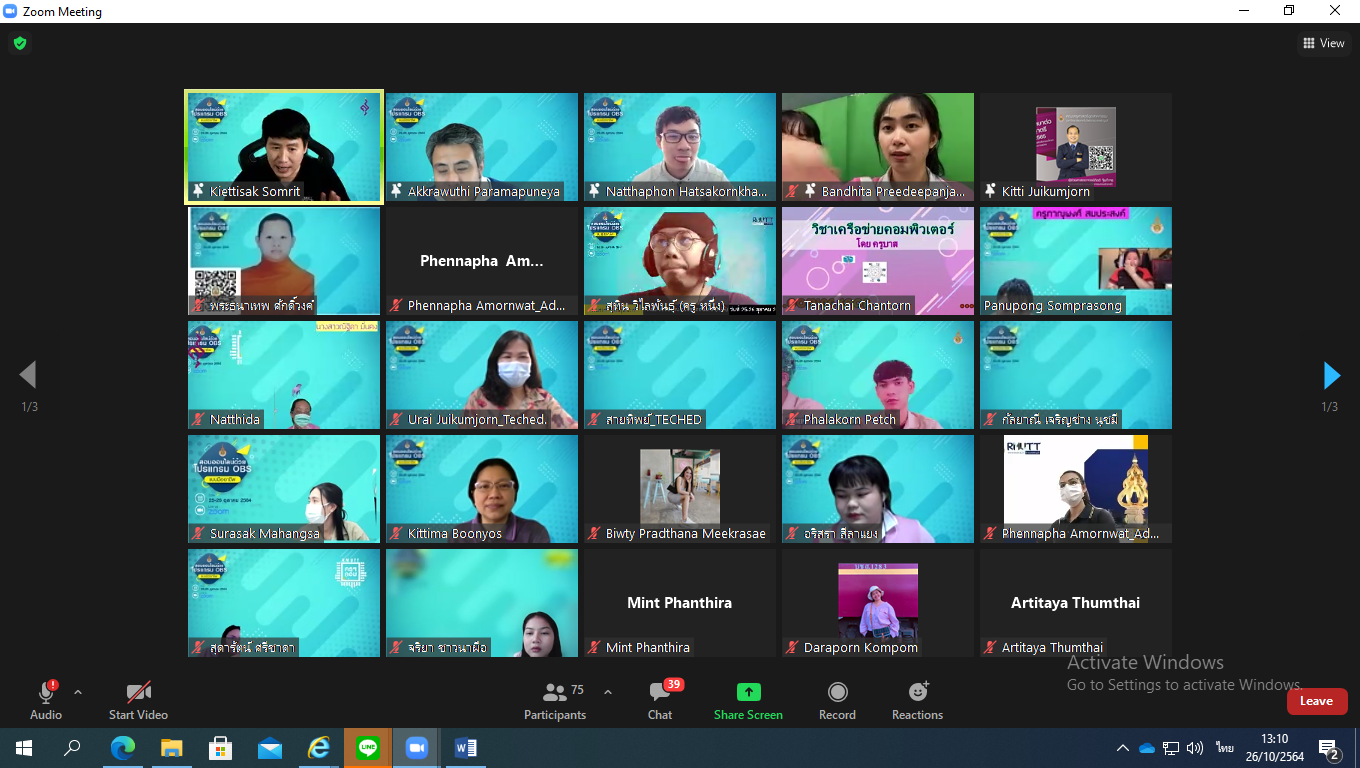Select Urai Juikumjorn_Teched video tile
The width and height of the screenshot is (1360, 768).
(x=482, y=375)
